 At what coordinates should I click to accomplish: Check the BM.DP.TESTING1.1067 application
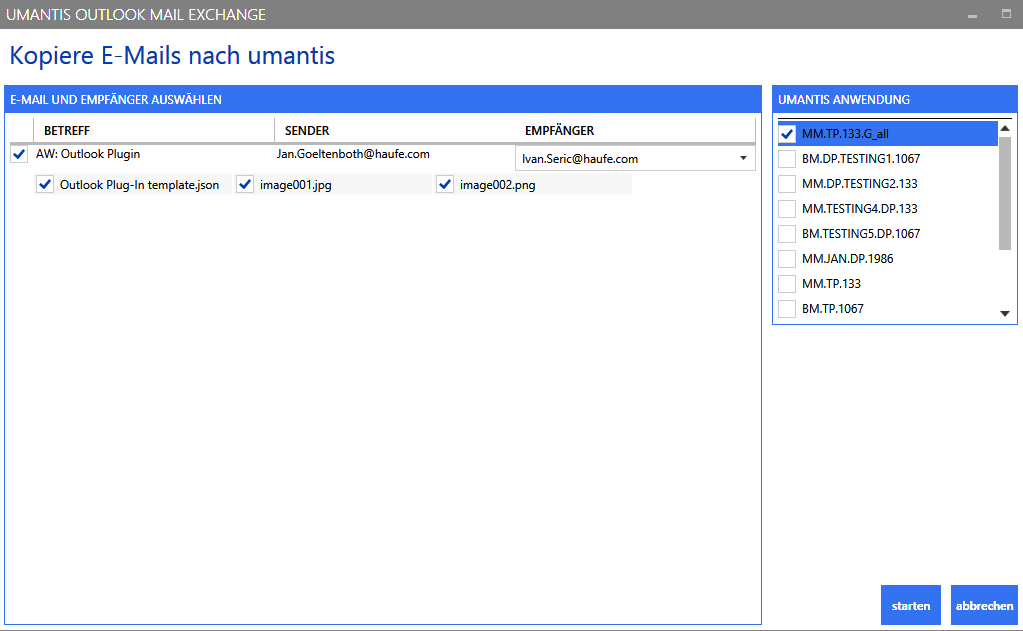point(787,159)
